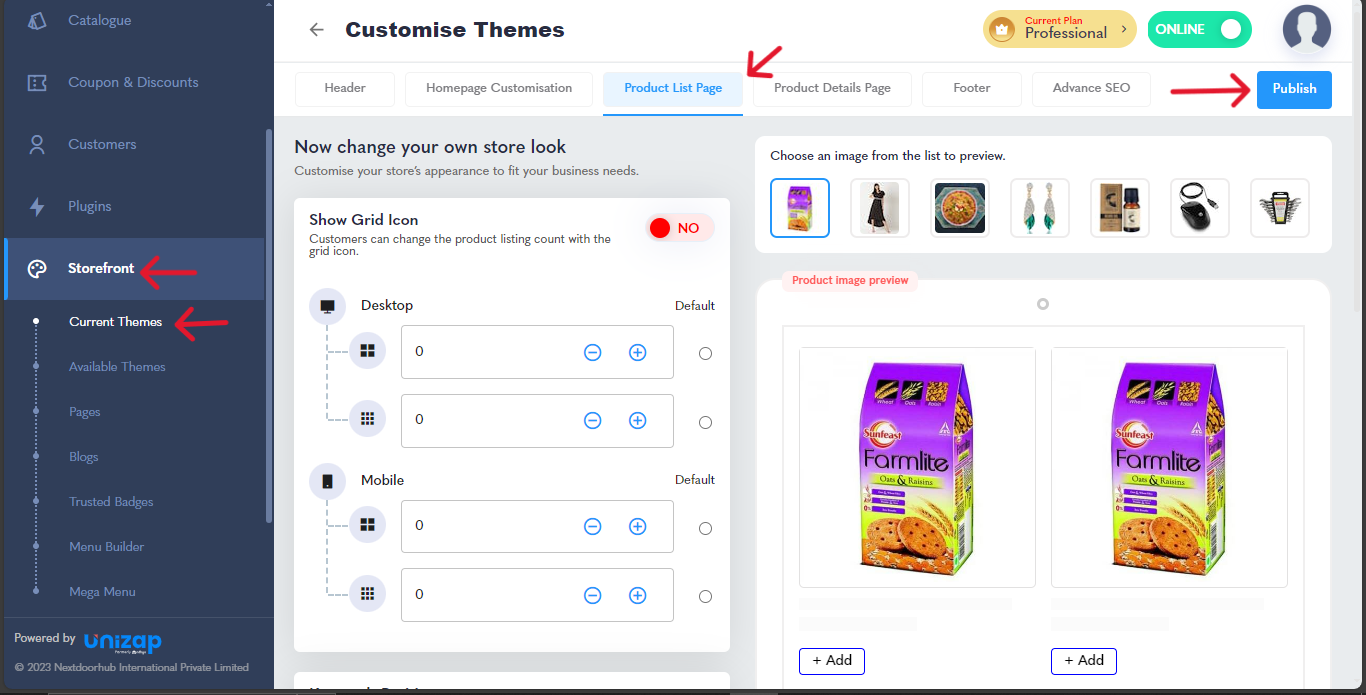Switch to Homepage Customisation tab
The width and height of the screenshot is (1366, 695).
(x=499, y=88)
